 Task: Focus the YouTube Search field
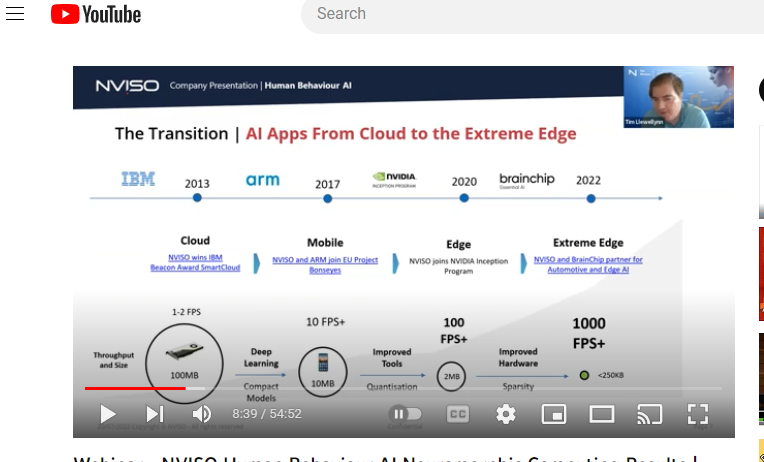pos(533,14)
